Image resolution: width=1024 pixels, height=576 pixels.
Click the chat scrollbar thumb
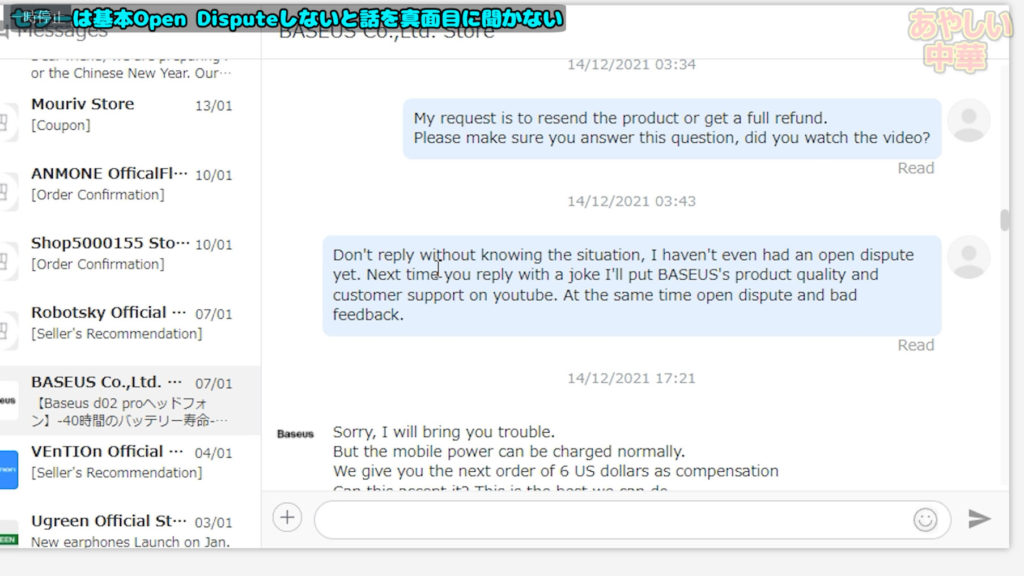pos(1004,220)
